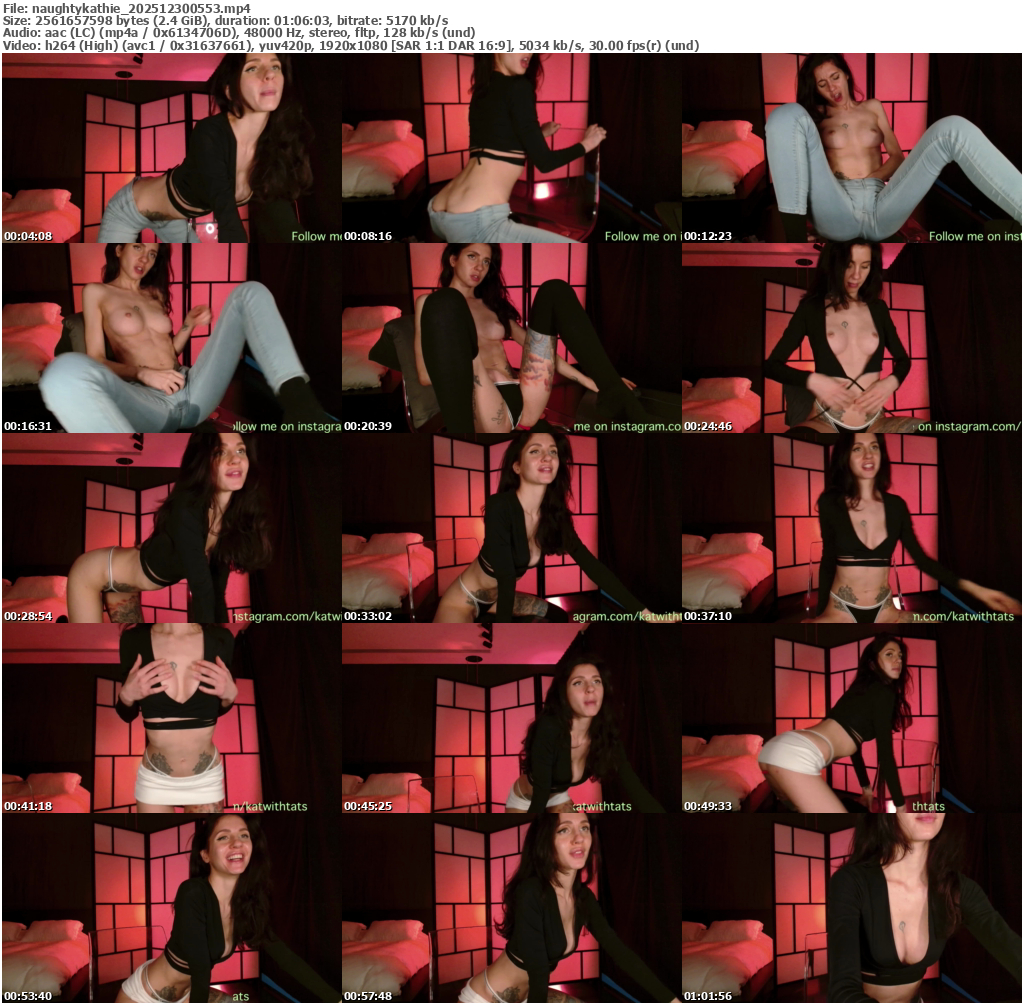Select the thumbnail stamped 00:45:25
The image size is (1024, 1003).
click(511, 718)
